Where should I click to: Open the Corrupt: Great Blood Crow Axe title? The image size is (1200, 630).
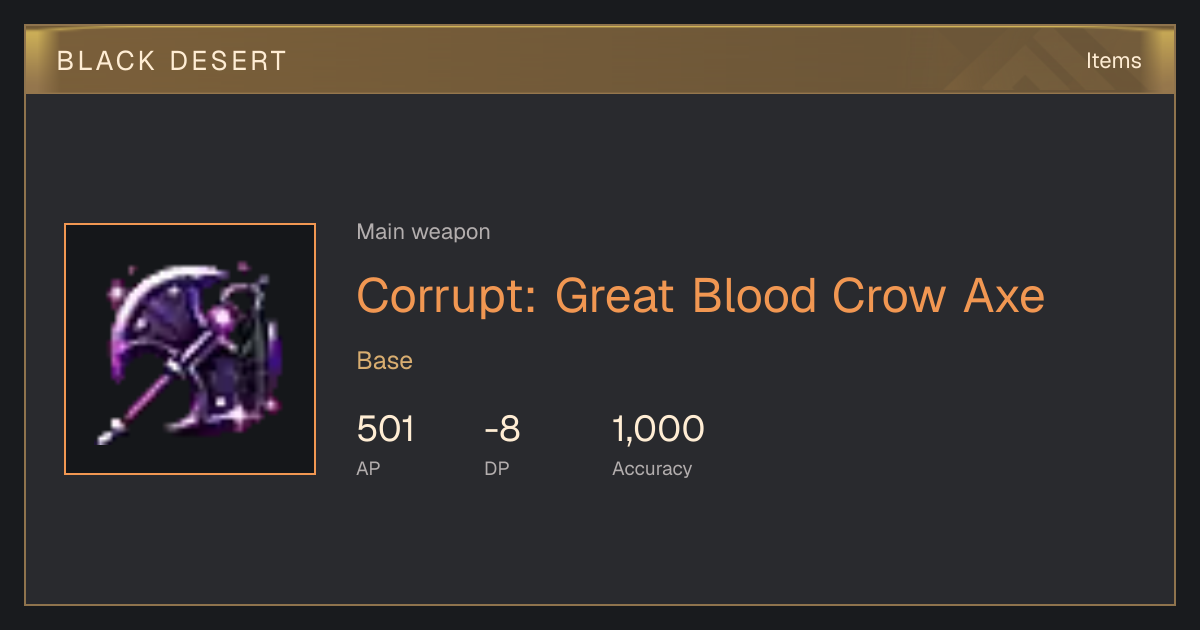(x=700, y=295)
